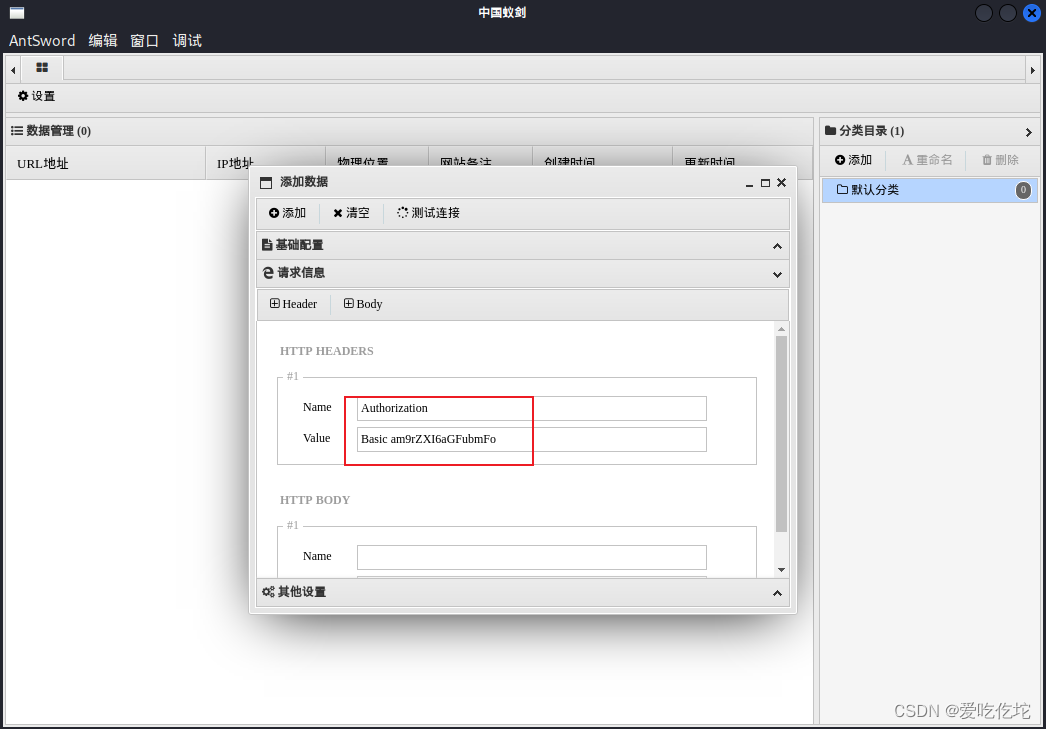
Task: Open the 编辑 menu
Action: click(x=103, y=41)
